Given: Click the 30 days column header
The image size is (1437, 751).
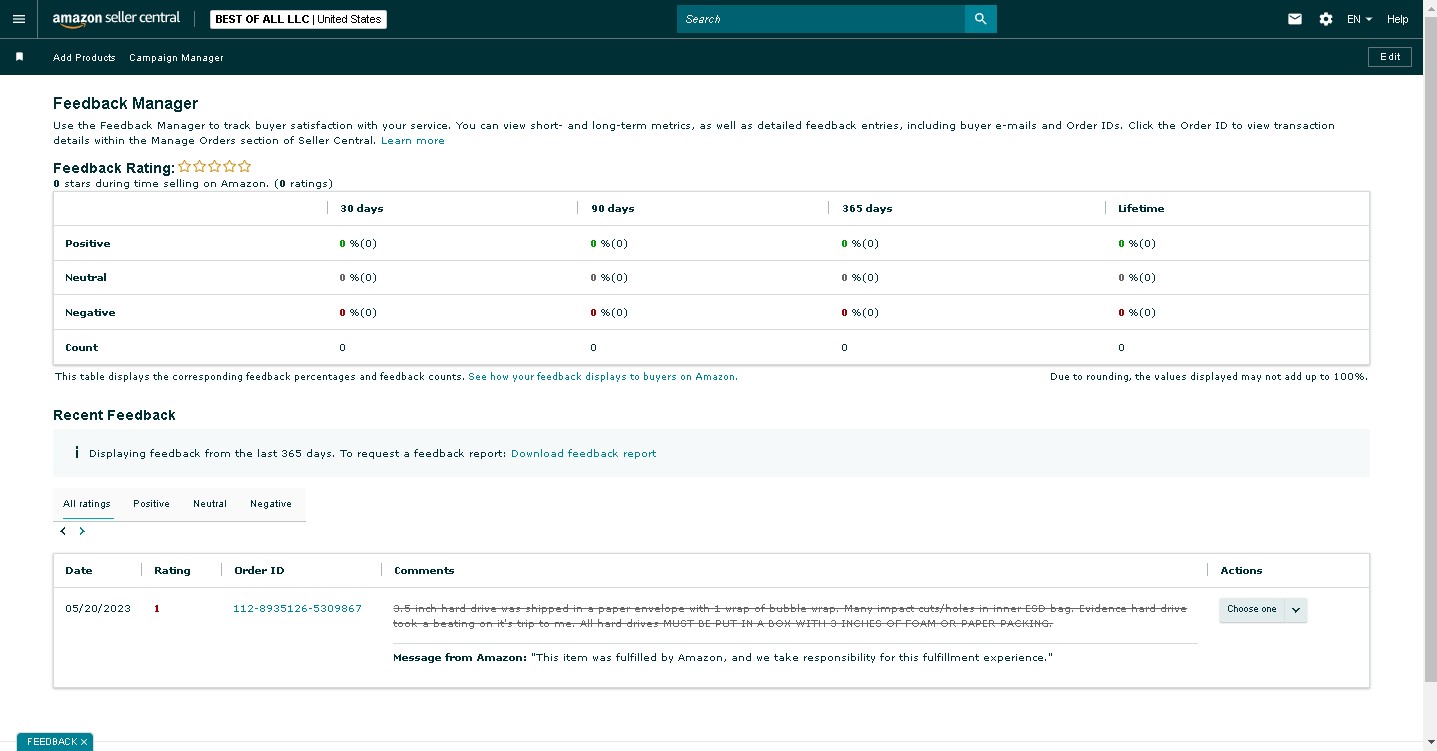Looking at the screenshot, I should (x=362, y=209).
